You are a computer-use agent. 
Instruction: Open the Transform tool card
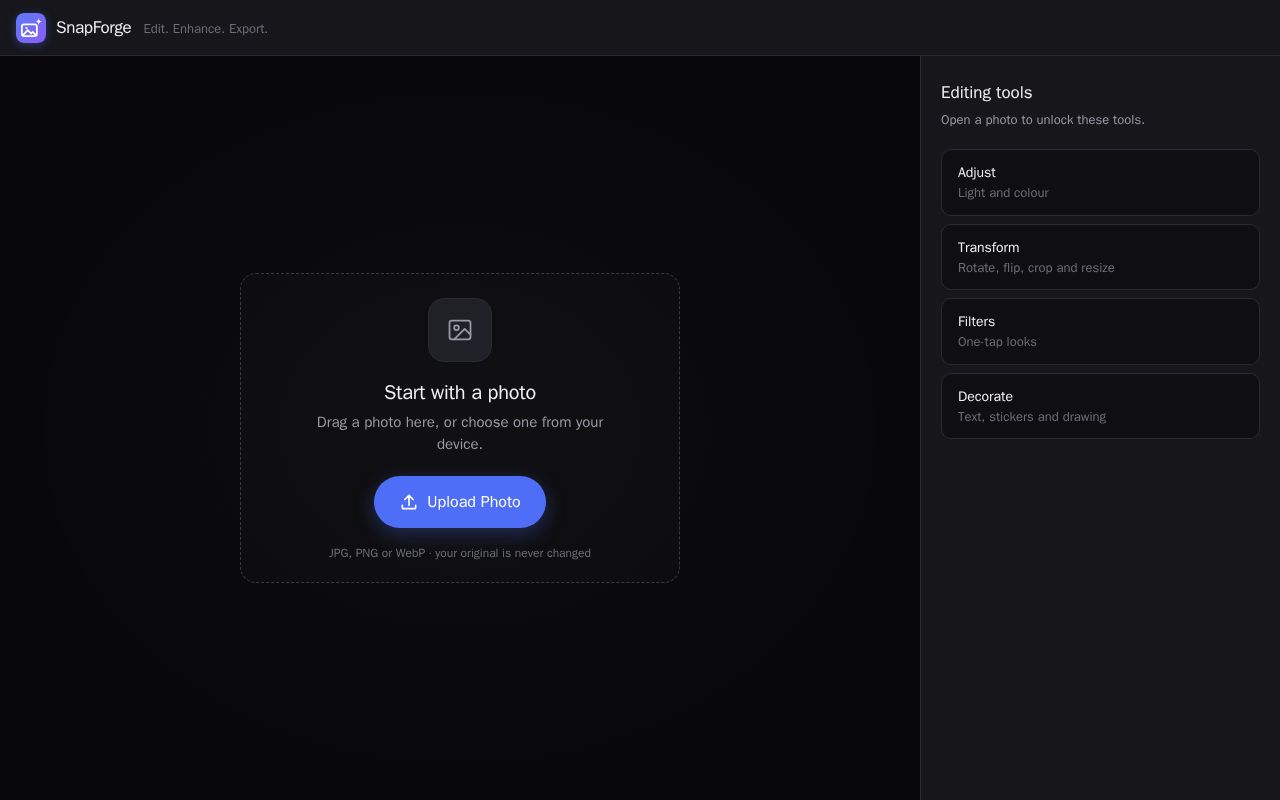click(1100, 257)
